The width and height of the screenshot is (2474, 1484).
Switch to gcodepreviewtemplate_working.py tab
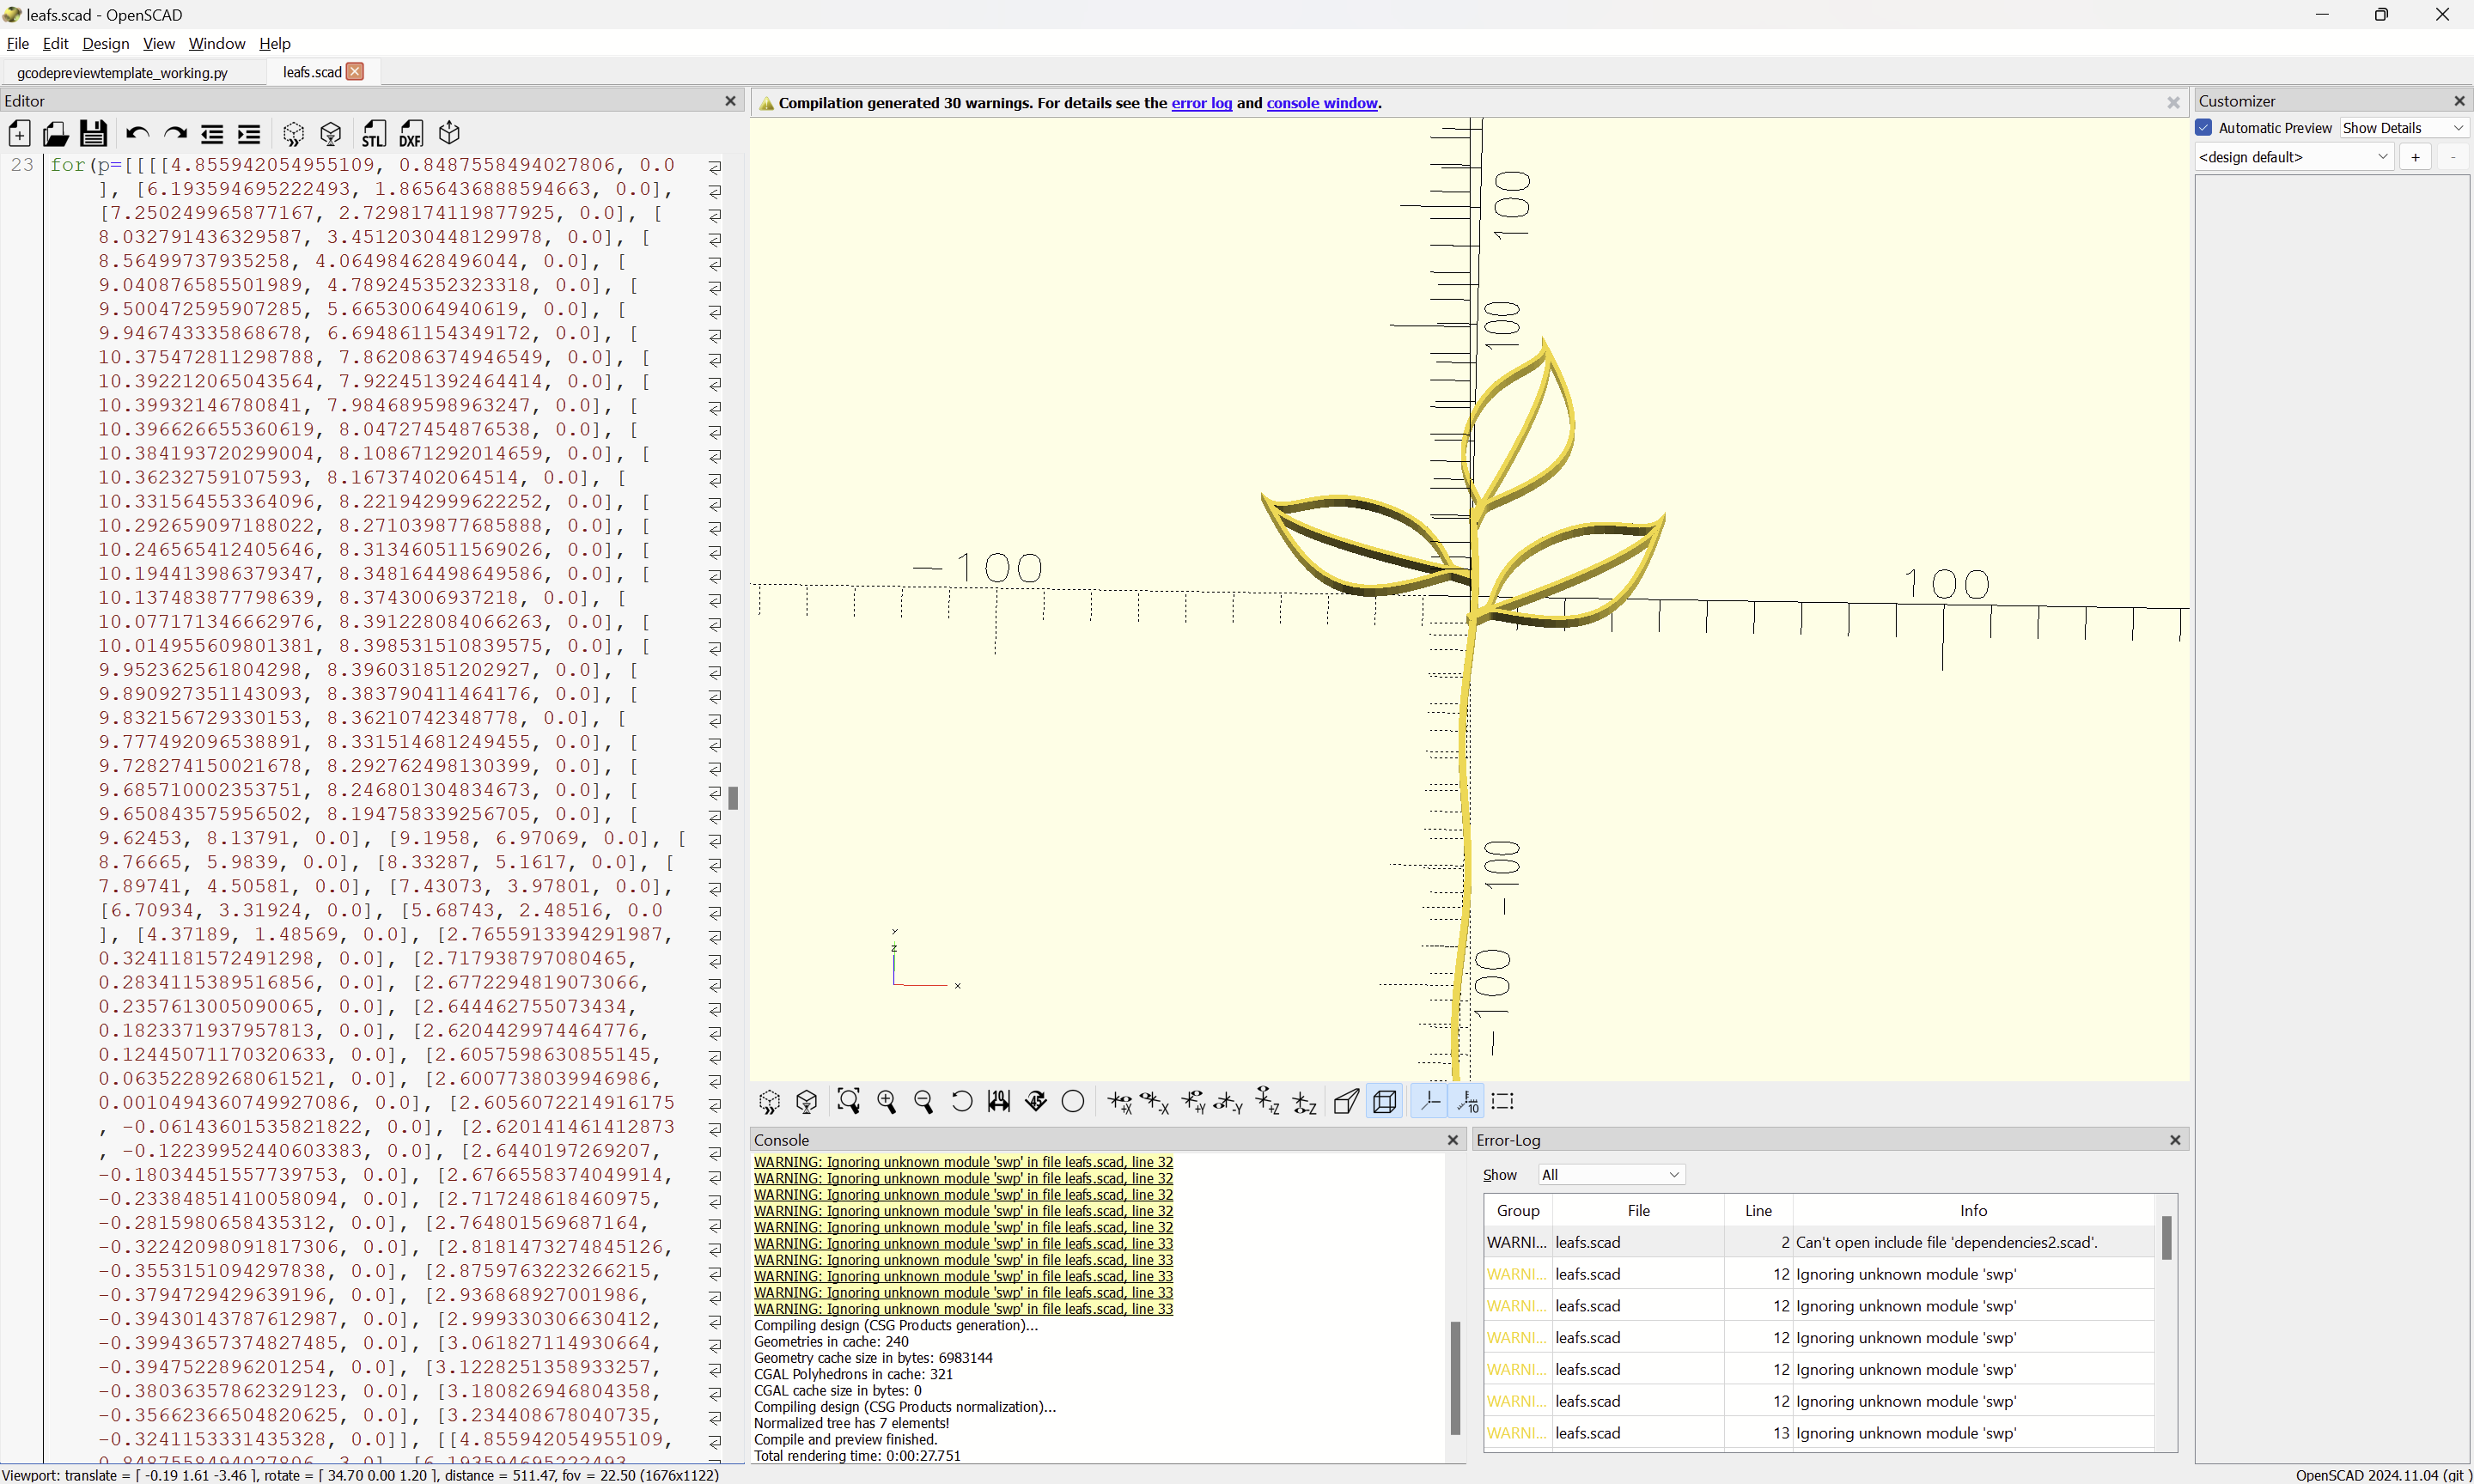[x=123, y=72]
